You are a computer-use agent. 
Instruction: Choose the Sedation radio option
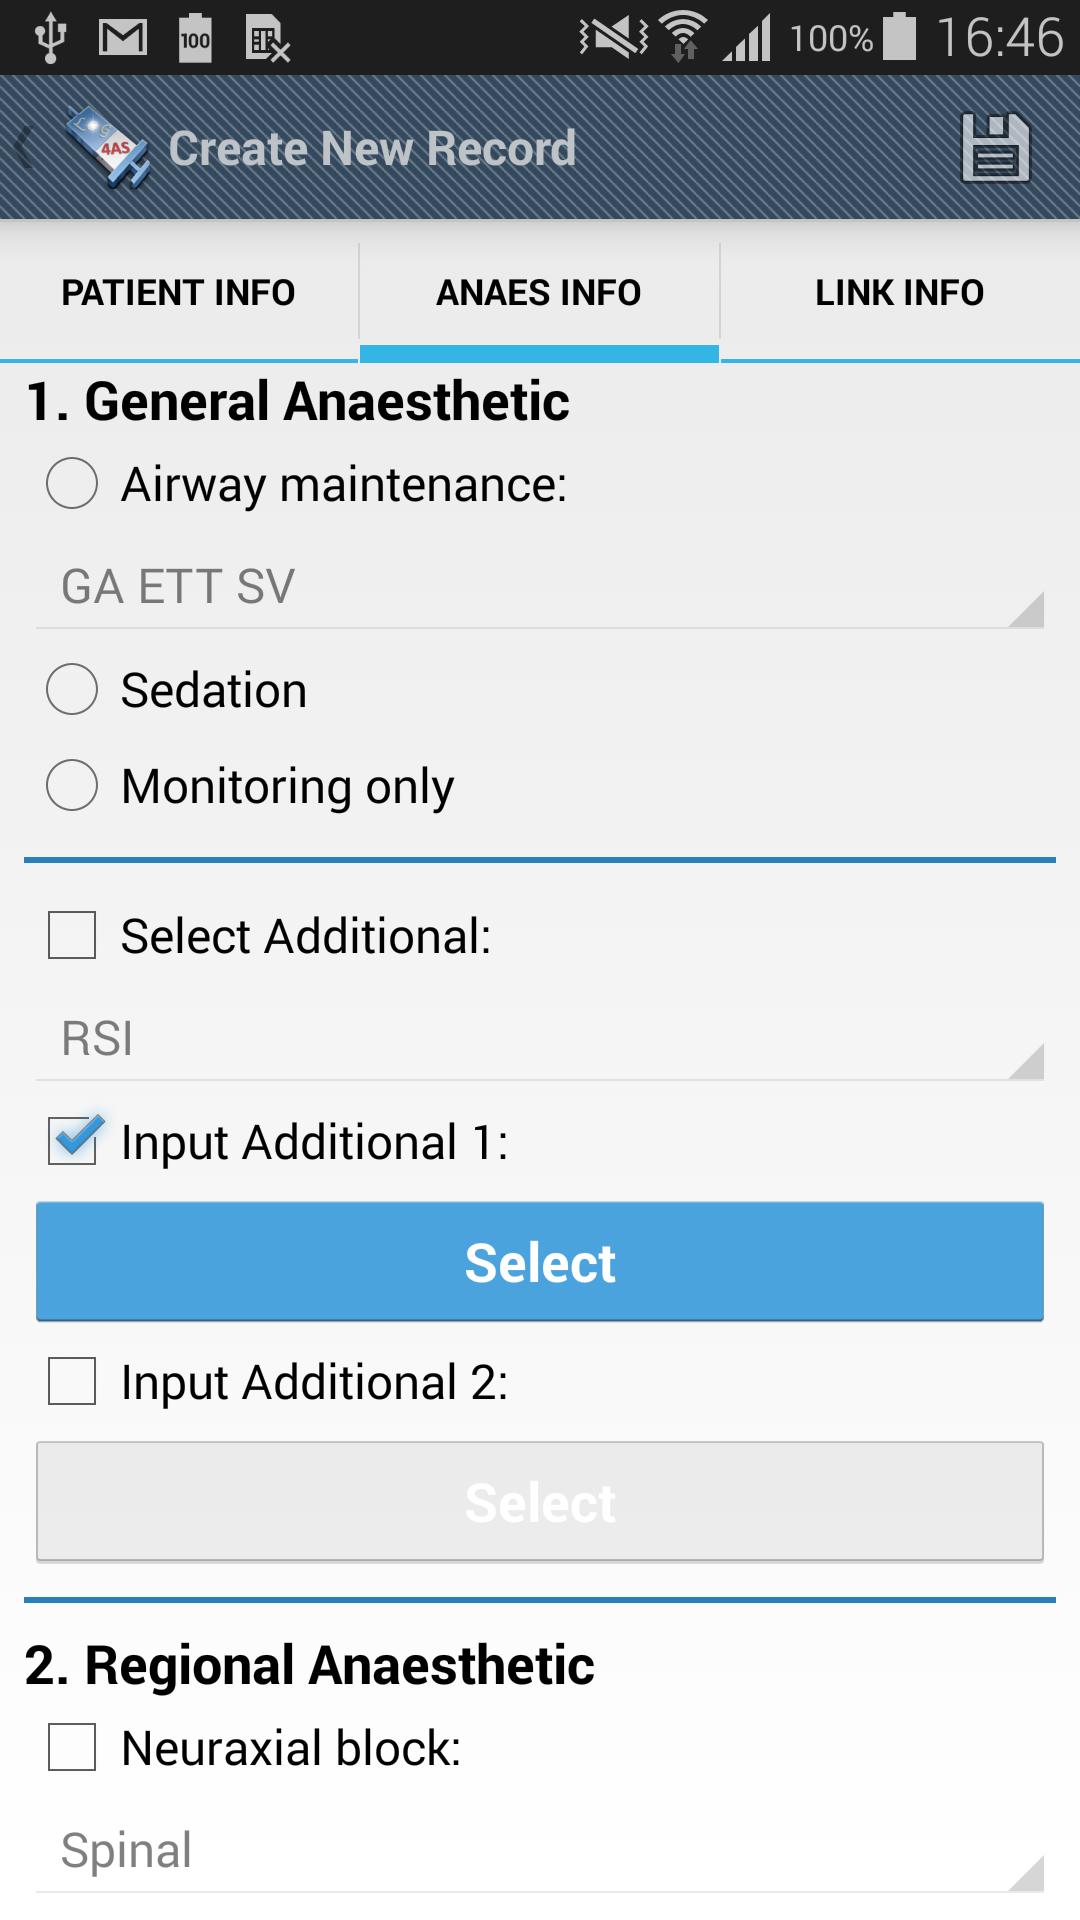72,689
